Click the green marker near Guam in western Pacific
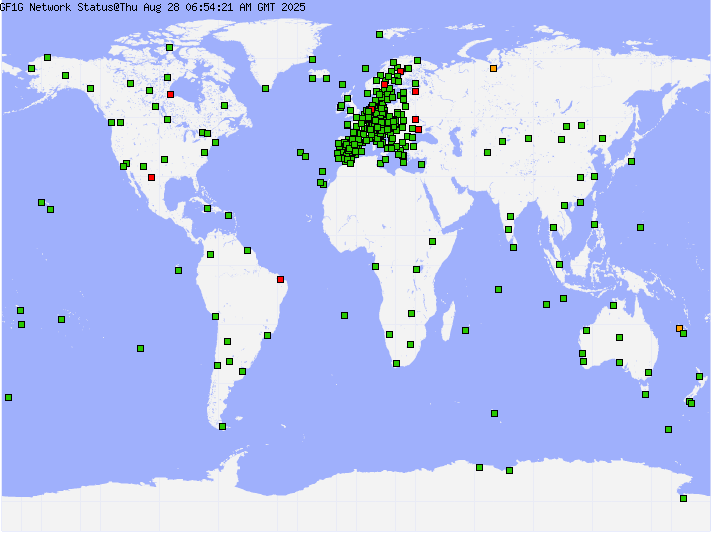The width and height of the screenshot is (713, 533). (x=641, y=227)
